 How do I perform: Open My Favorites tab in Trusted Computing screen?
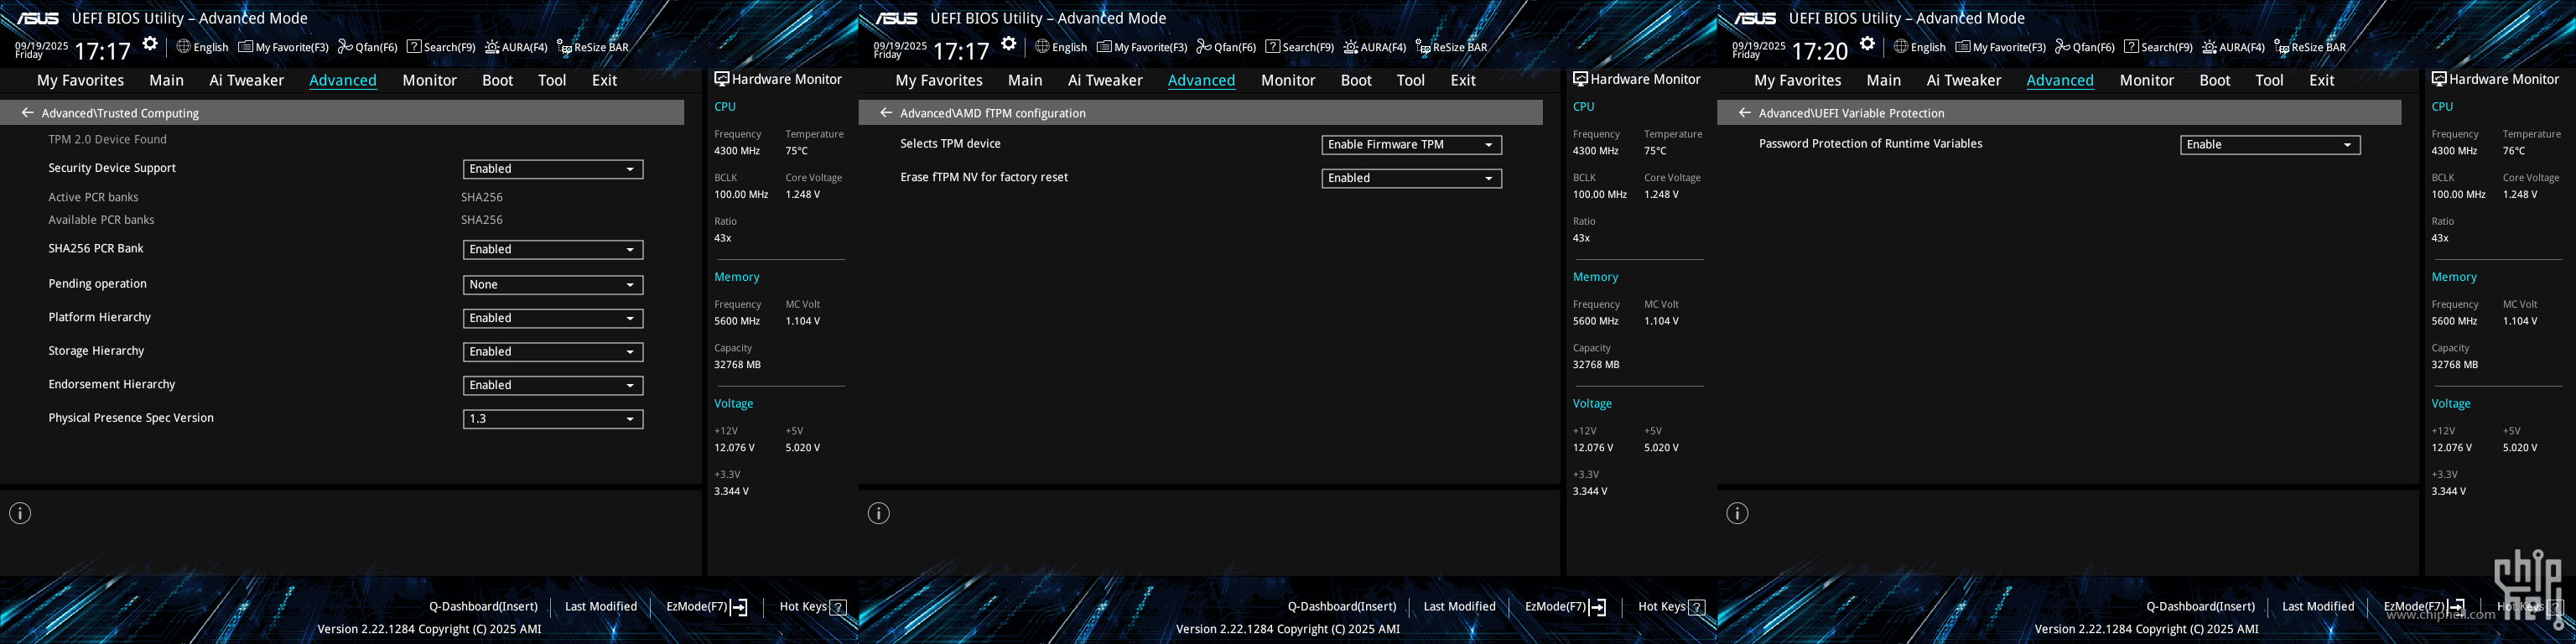(80, 80)
